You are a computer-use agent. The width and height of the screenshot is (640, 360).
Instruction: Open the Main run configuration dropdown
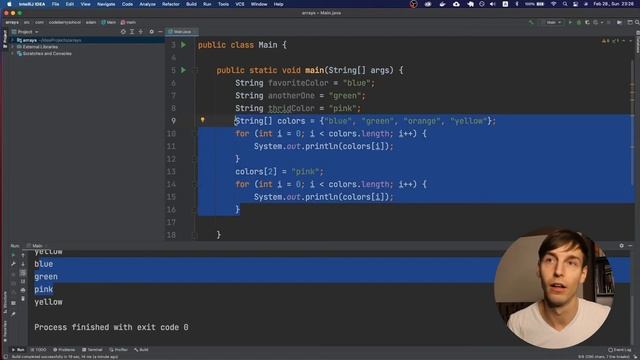[x=554, y=22]
